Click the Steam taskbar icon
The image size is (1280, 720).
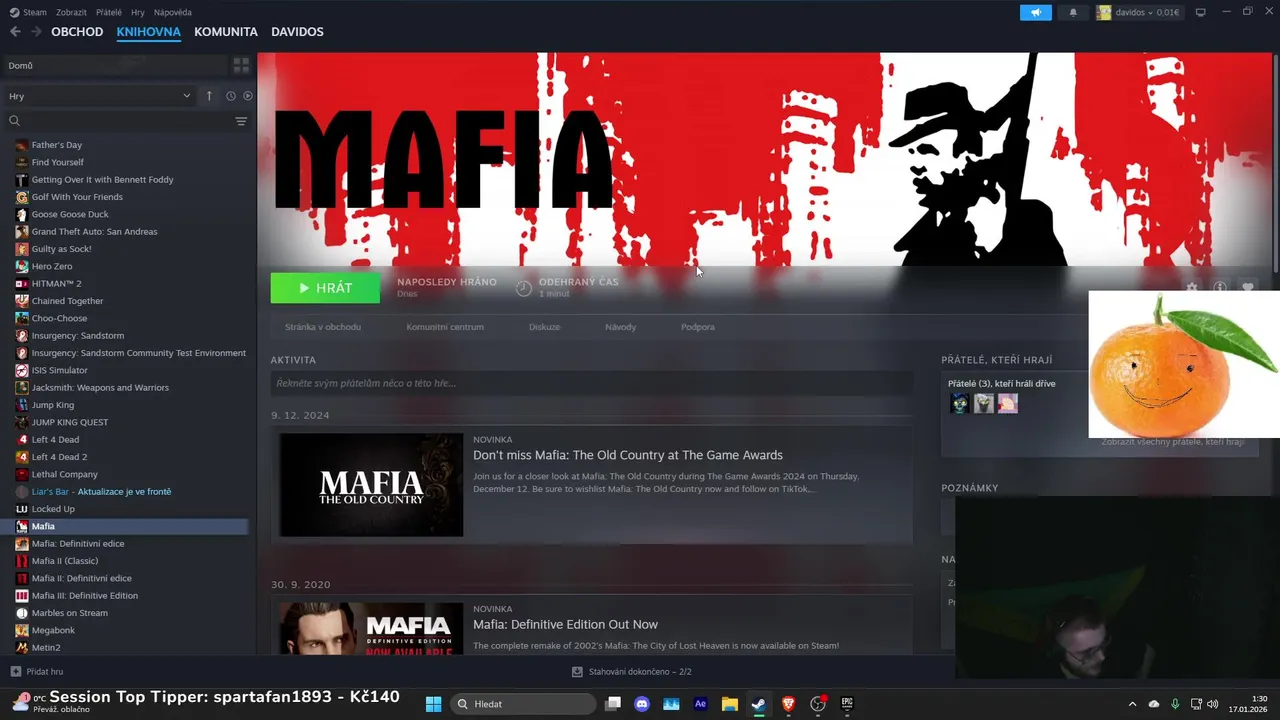point(759,704)
